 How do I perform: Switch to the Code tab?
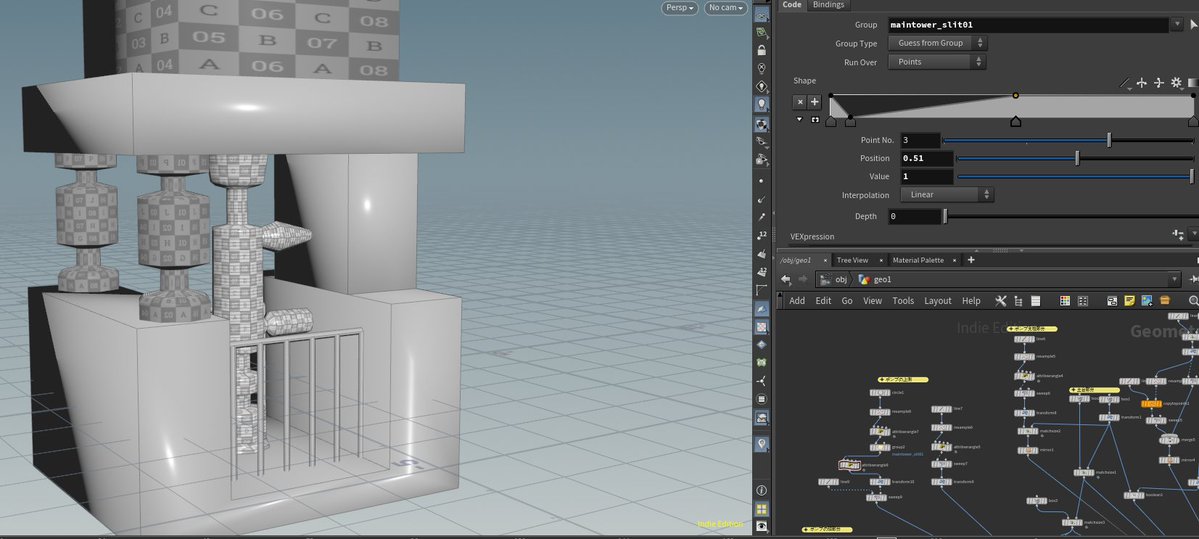[792, 5]
